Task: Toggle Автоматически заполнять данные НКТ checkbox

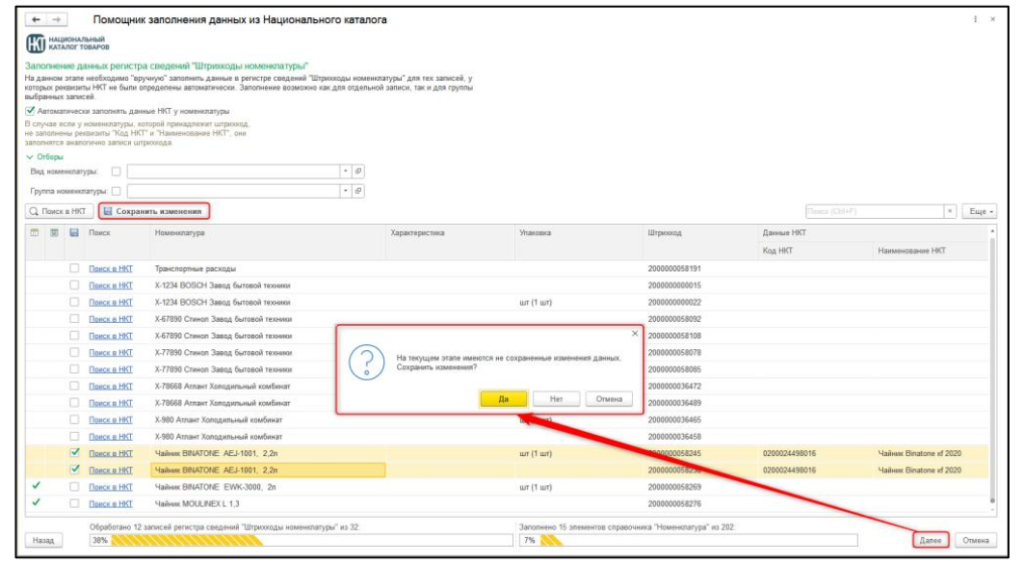Action: click(29, 111)
